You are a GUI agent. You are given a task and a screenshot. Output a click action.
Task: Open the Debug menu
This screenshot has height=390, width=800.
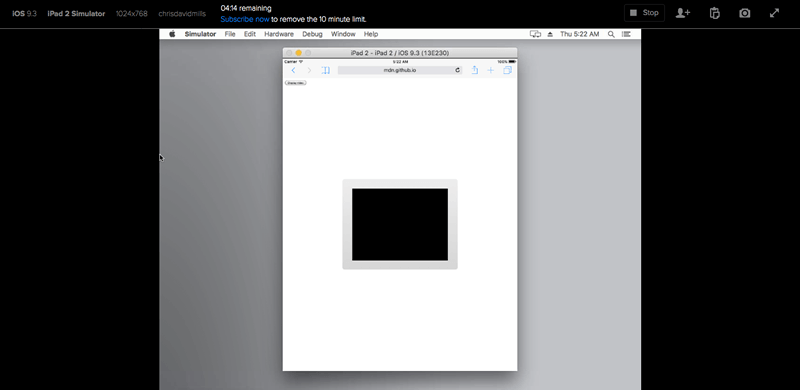312,34
